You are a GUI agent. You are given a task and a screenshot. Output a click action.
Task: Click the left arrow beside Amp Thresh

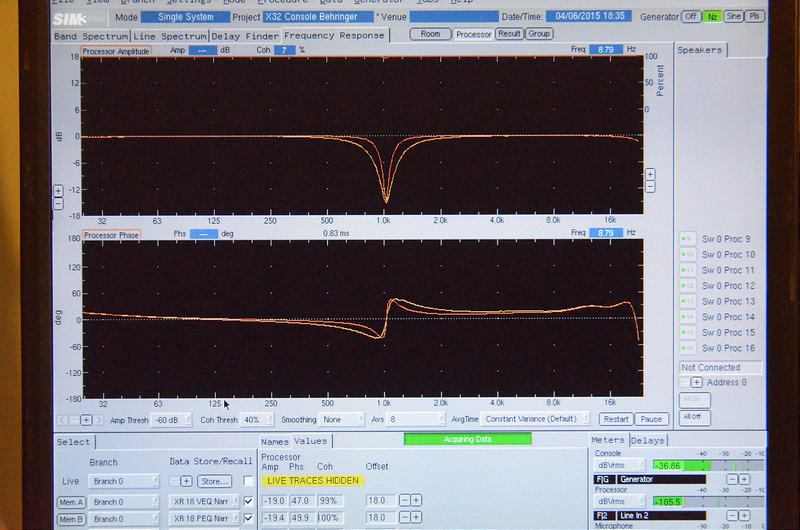click(62, 420)
